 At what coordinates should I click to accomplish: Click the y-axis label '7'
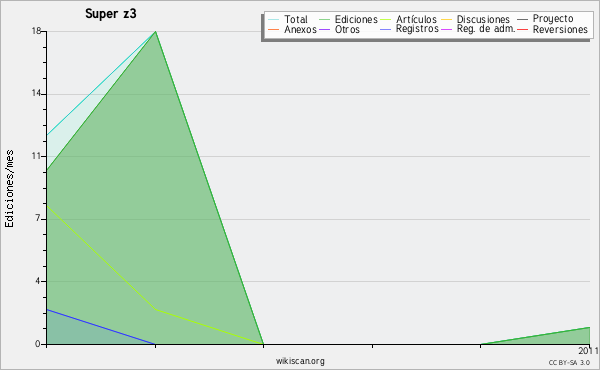coord(38,218)
